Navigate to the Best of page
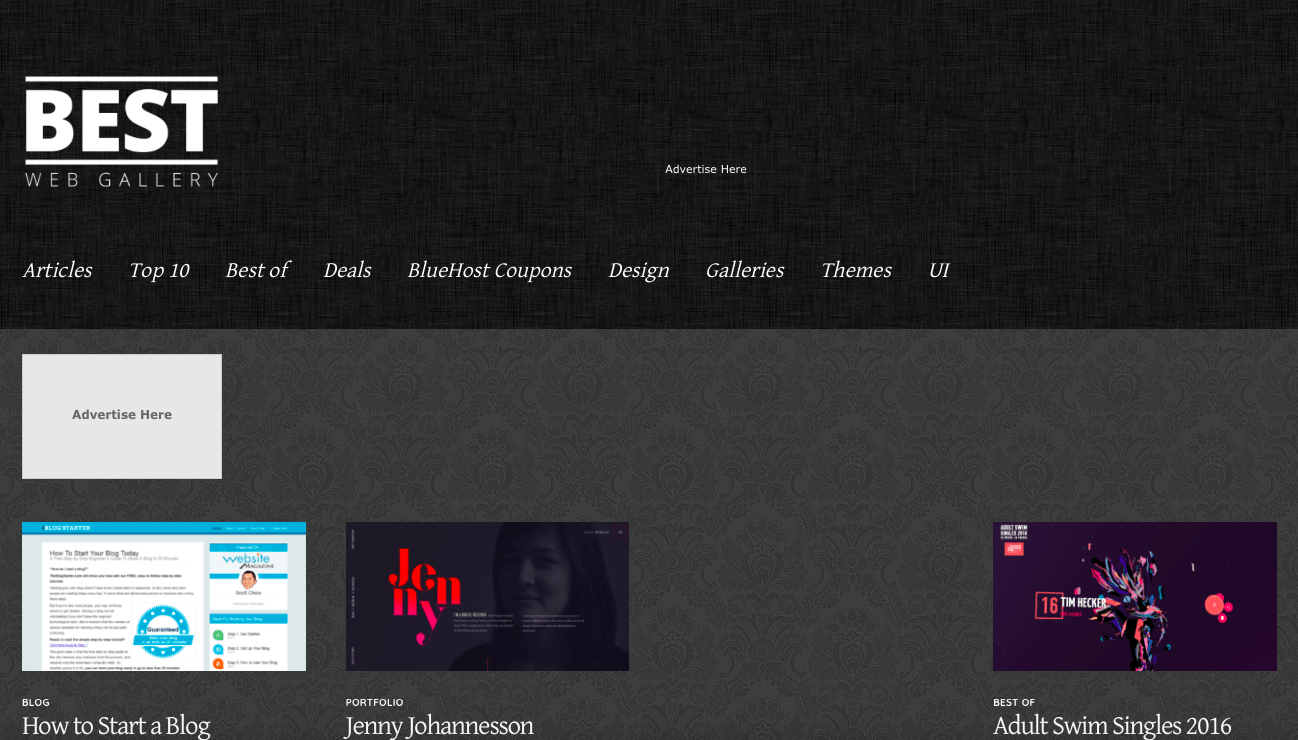 tap(257, 270)
